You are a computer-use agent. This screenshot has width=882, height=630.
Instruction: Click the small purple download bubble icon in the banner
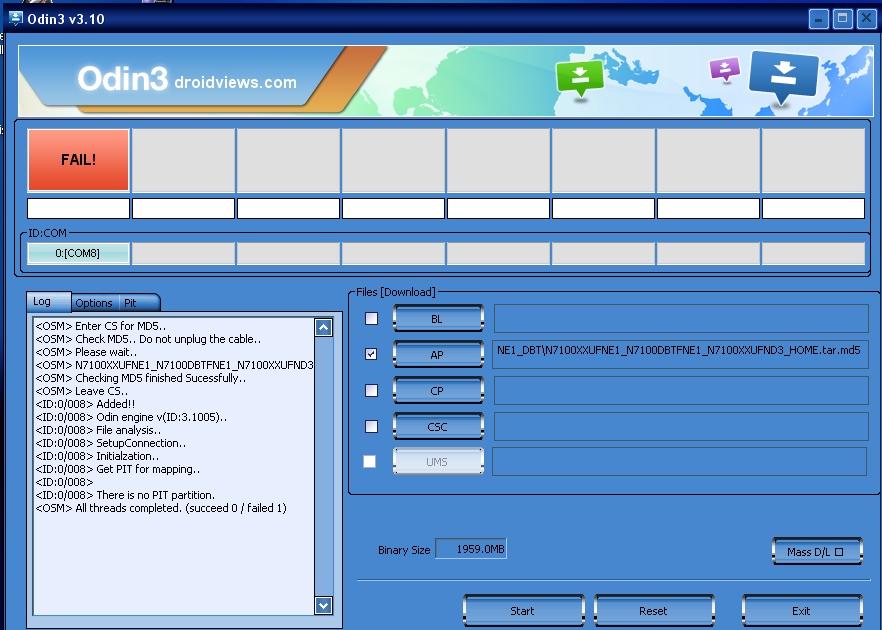[724, 70]
